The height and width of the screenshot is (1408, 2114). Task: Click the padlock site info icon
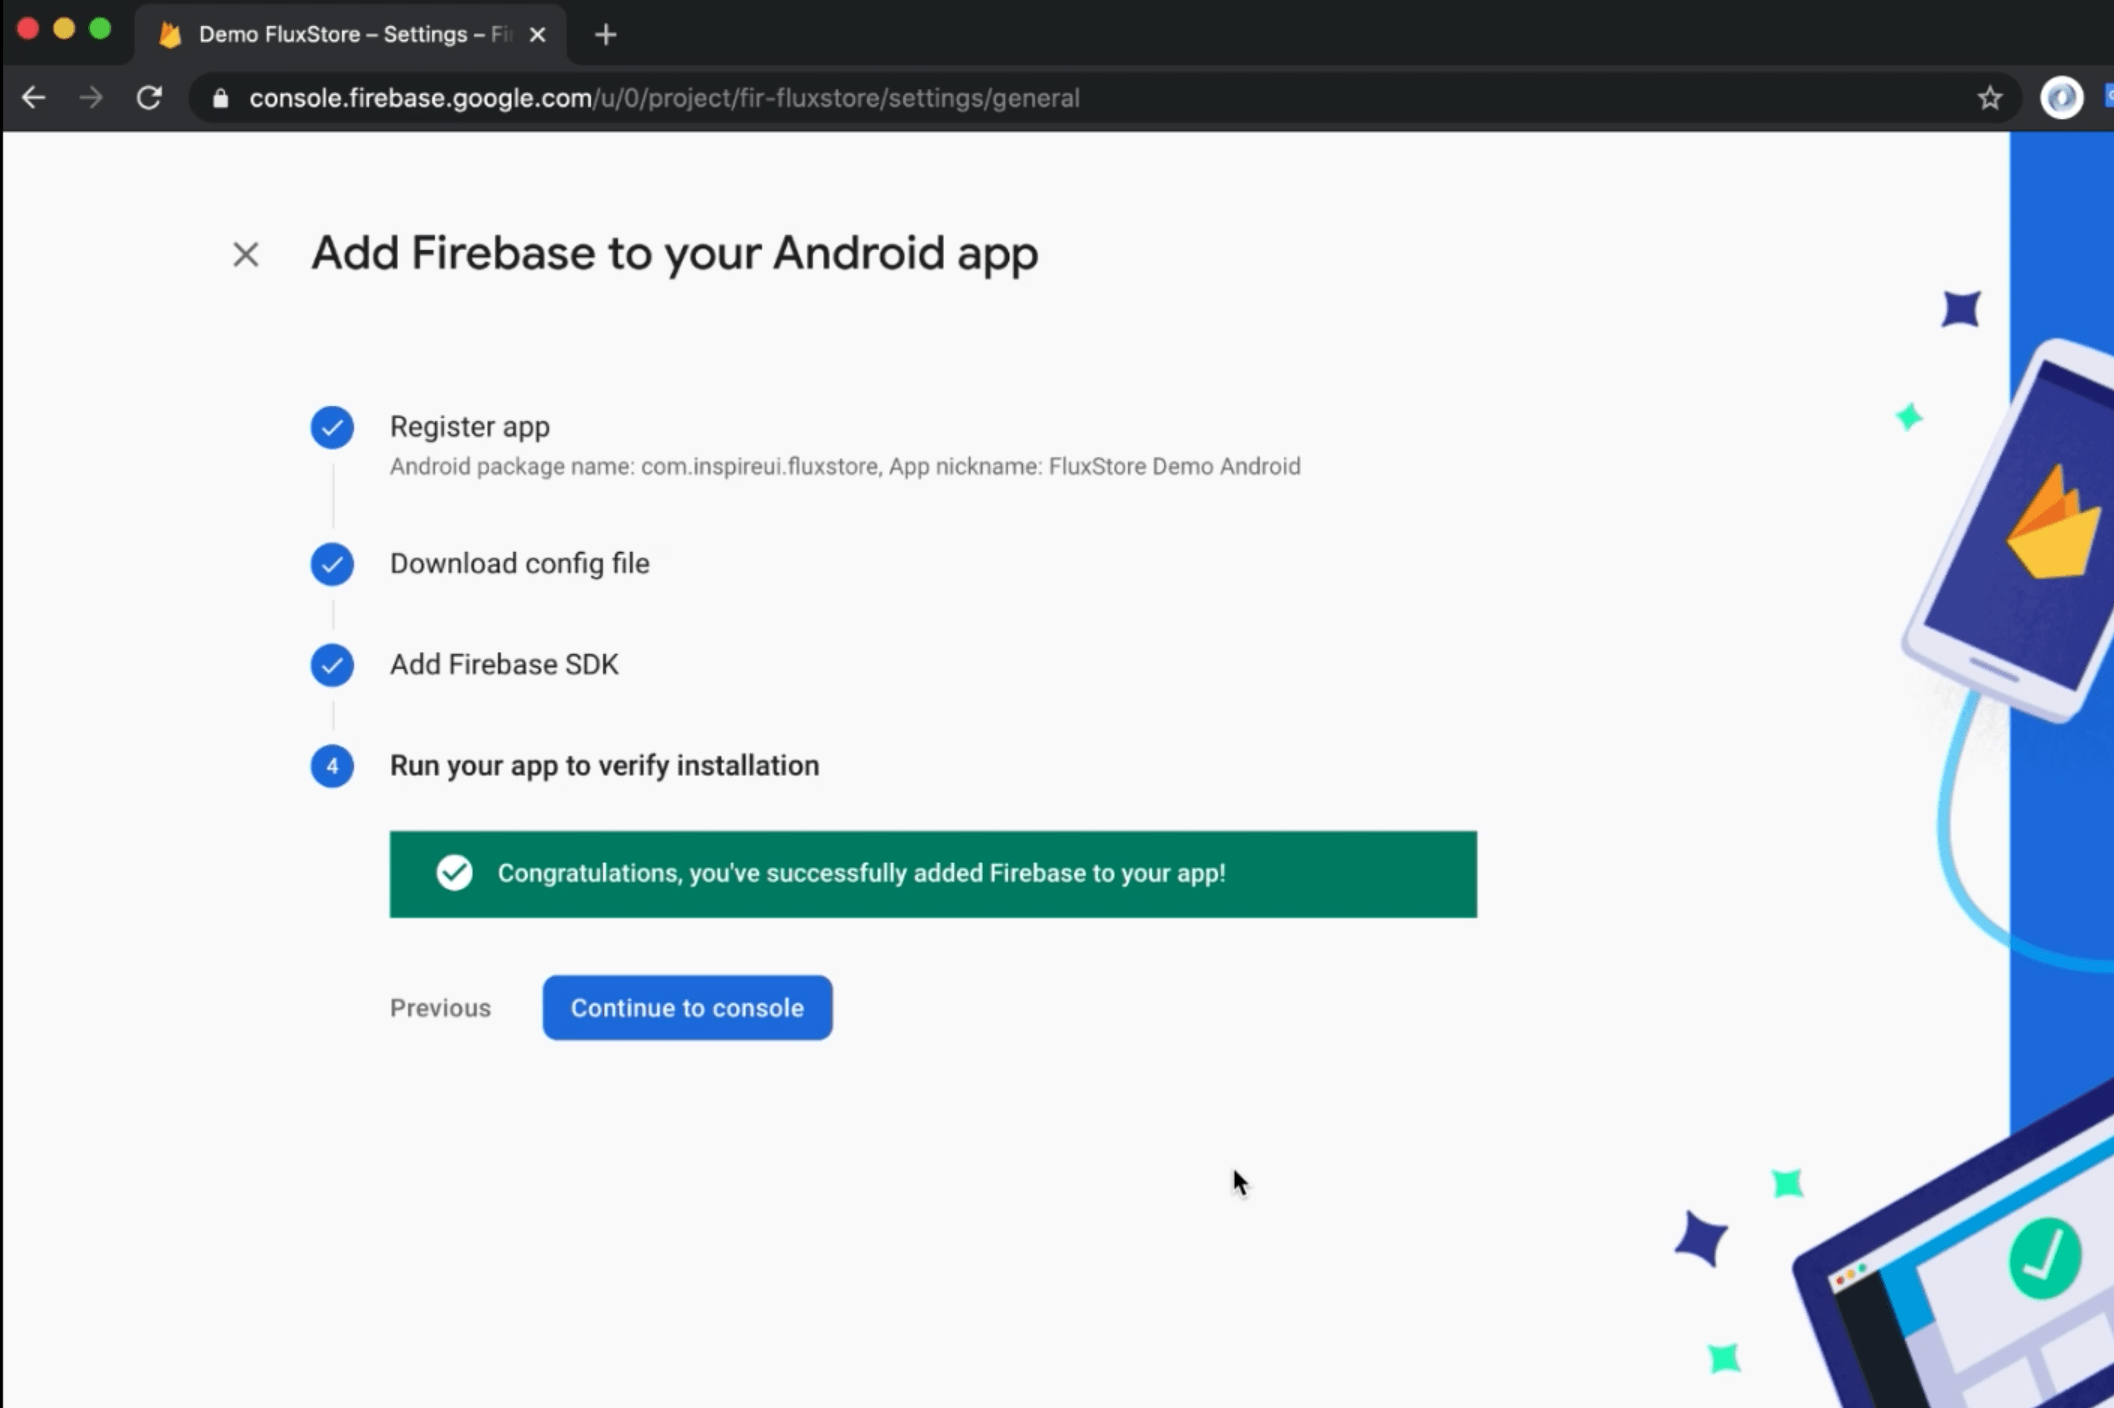pyautogui.click(x=221, y=98)
